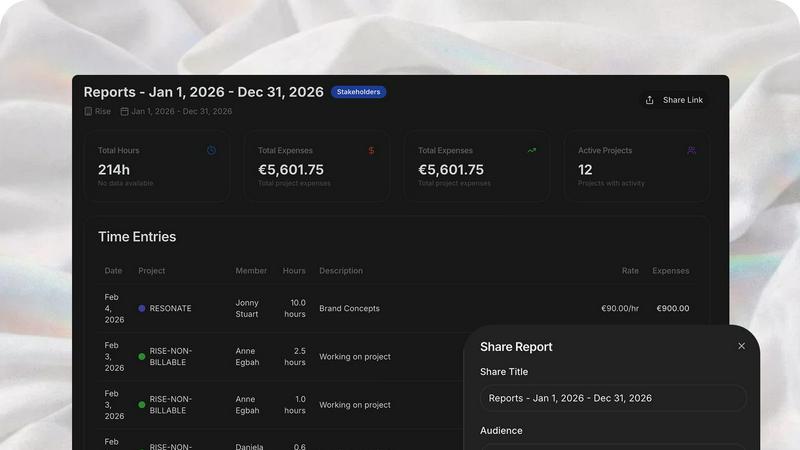Viewport: 800px width, 450px height.
Task: Click the share upload icon
Action: [x=649, y=100]
